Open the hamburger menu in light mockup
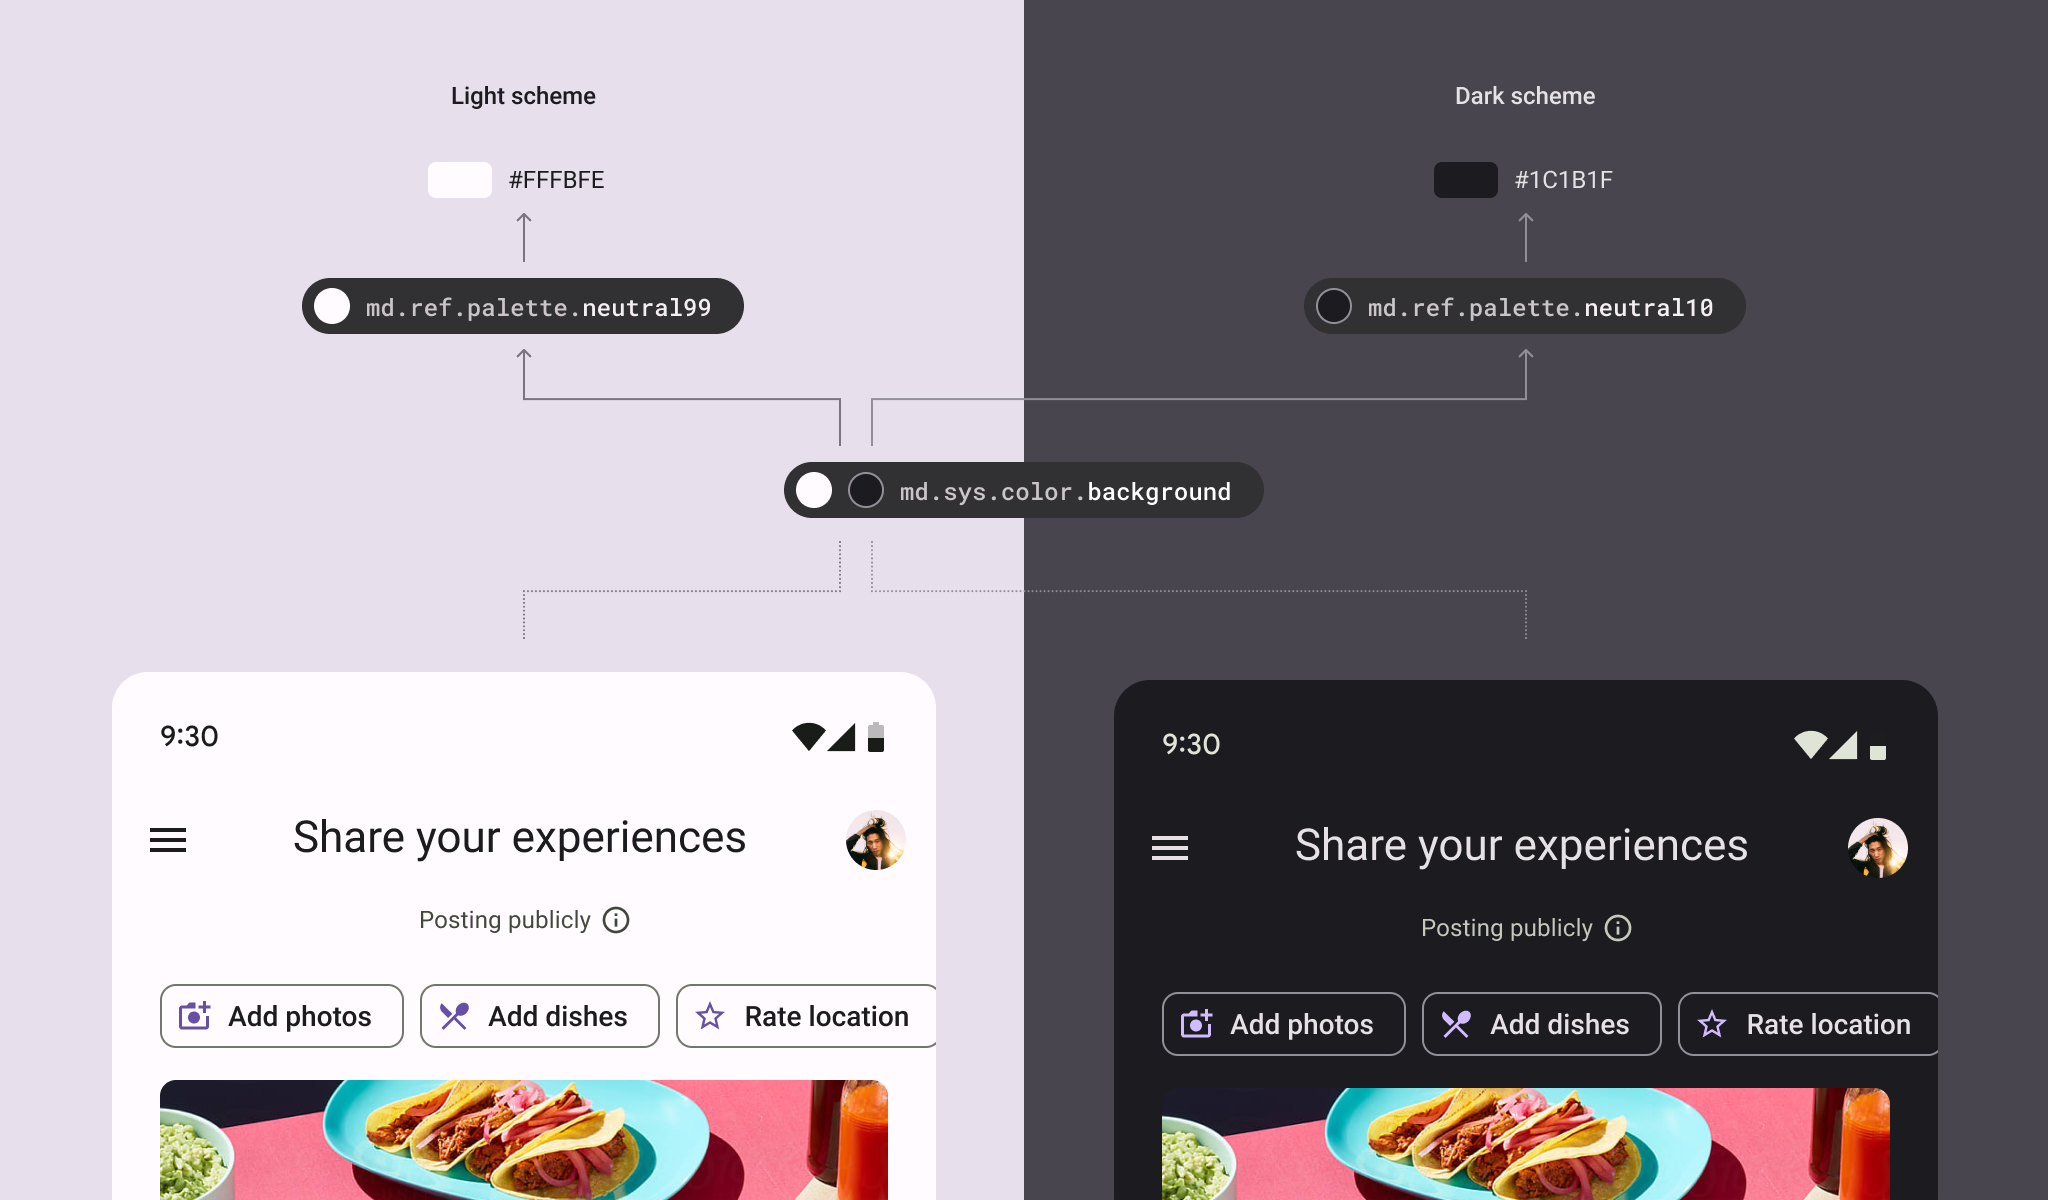 click(168, 840)
